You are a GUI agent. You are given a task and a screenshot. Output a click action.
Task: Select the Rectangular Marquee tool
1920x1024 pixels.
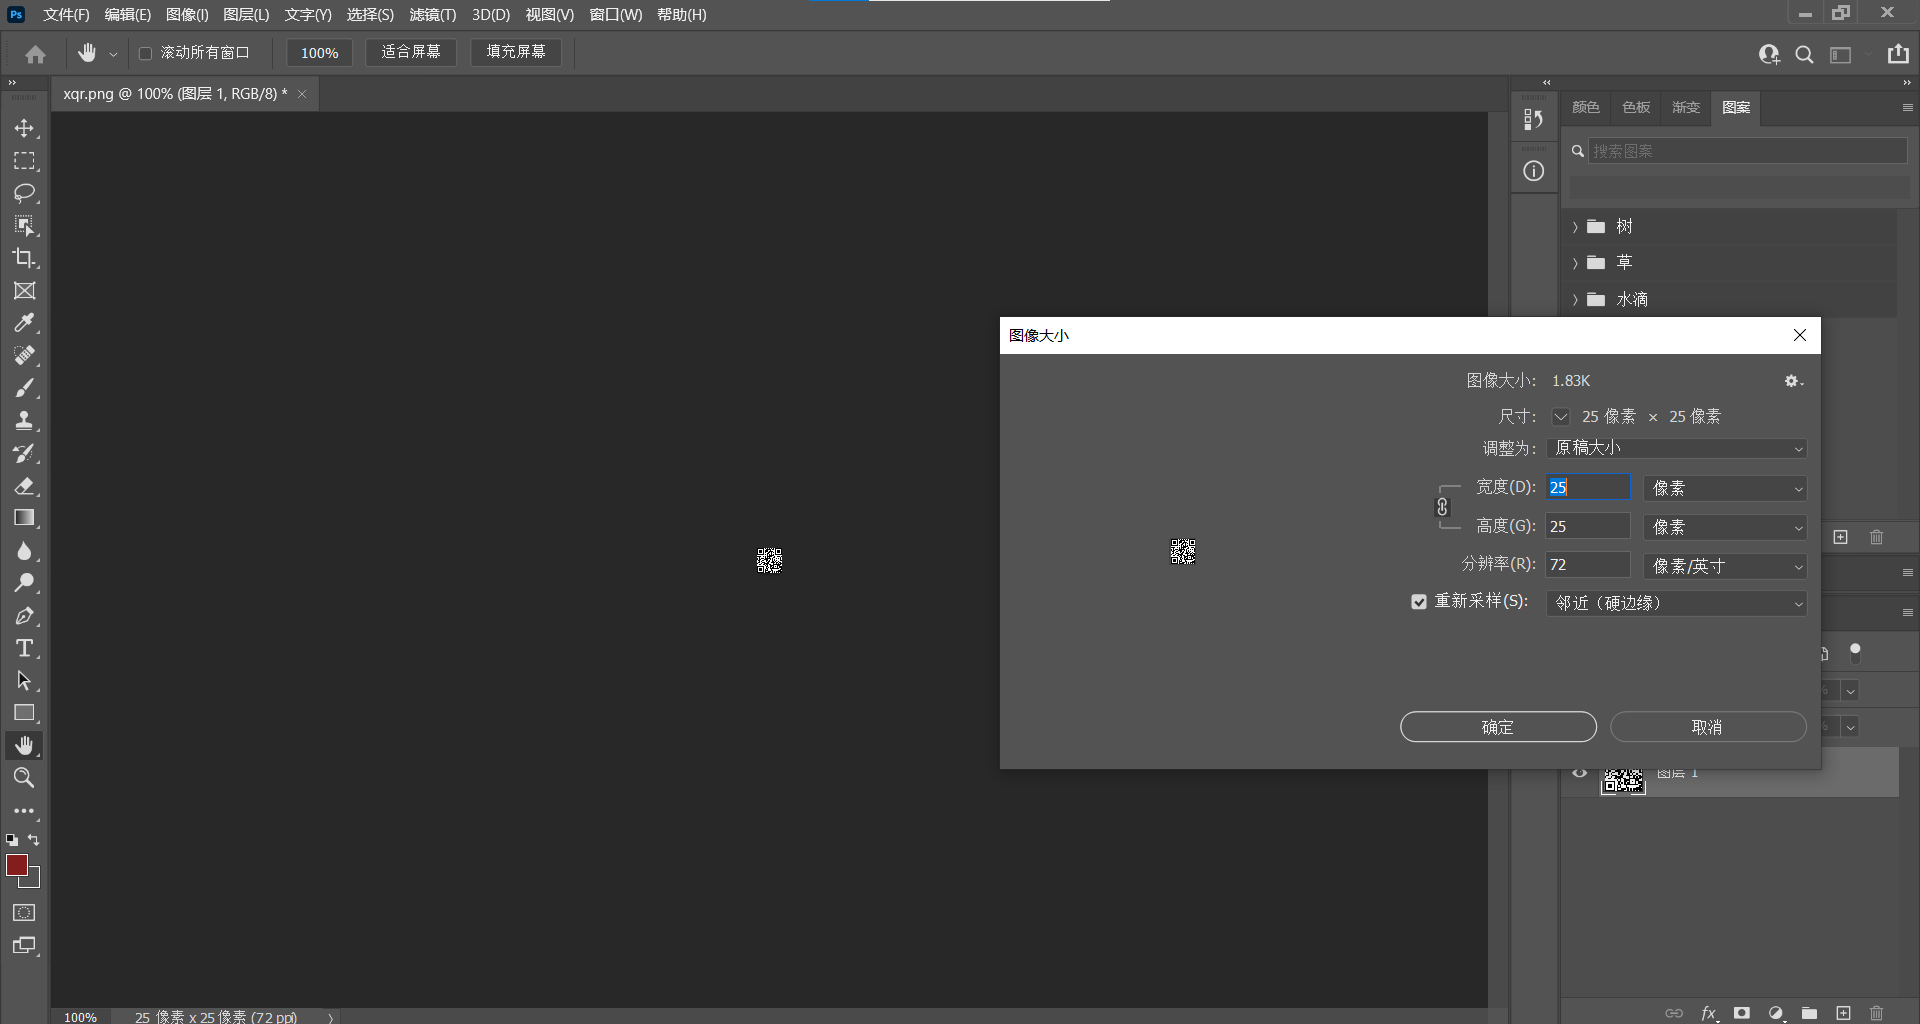pos(24,161)
